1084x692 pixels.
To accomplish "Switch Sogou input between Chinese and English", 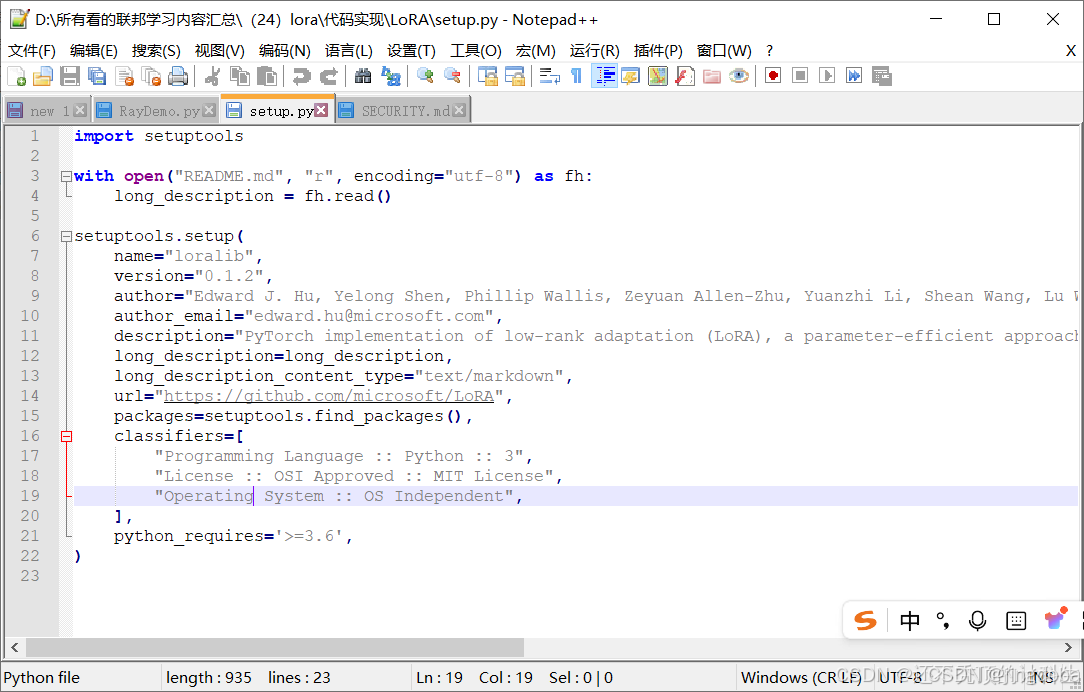I will [x=910, y=620].
